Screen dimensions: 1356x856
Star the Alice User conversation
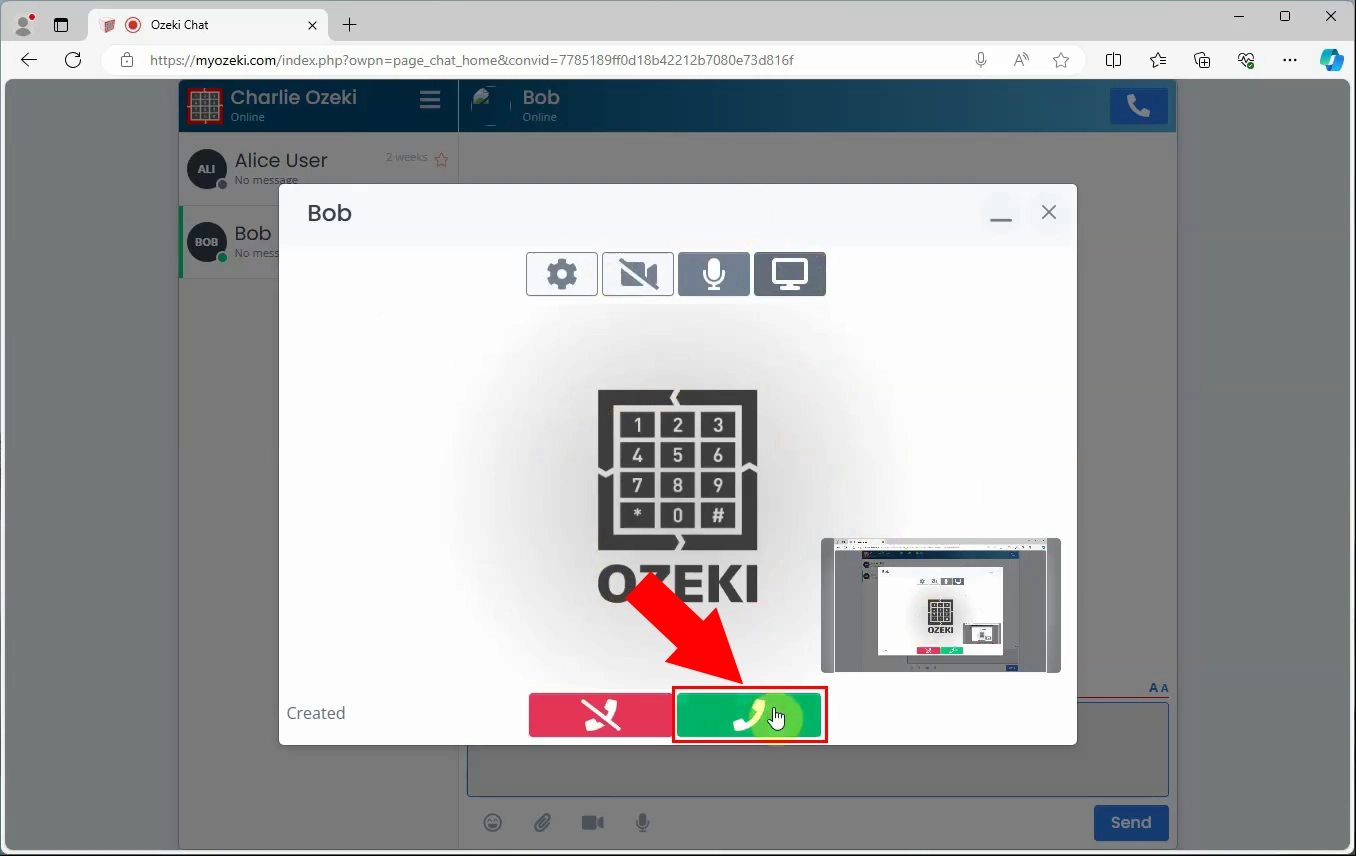click(441, 159)
